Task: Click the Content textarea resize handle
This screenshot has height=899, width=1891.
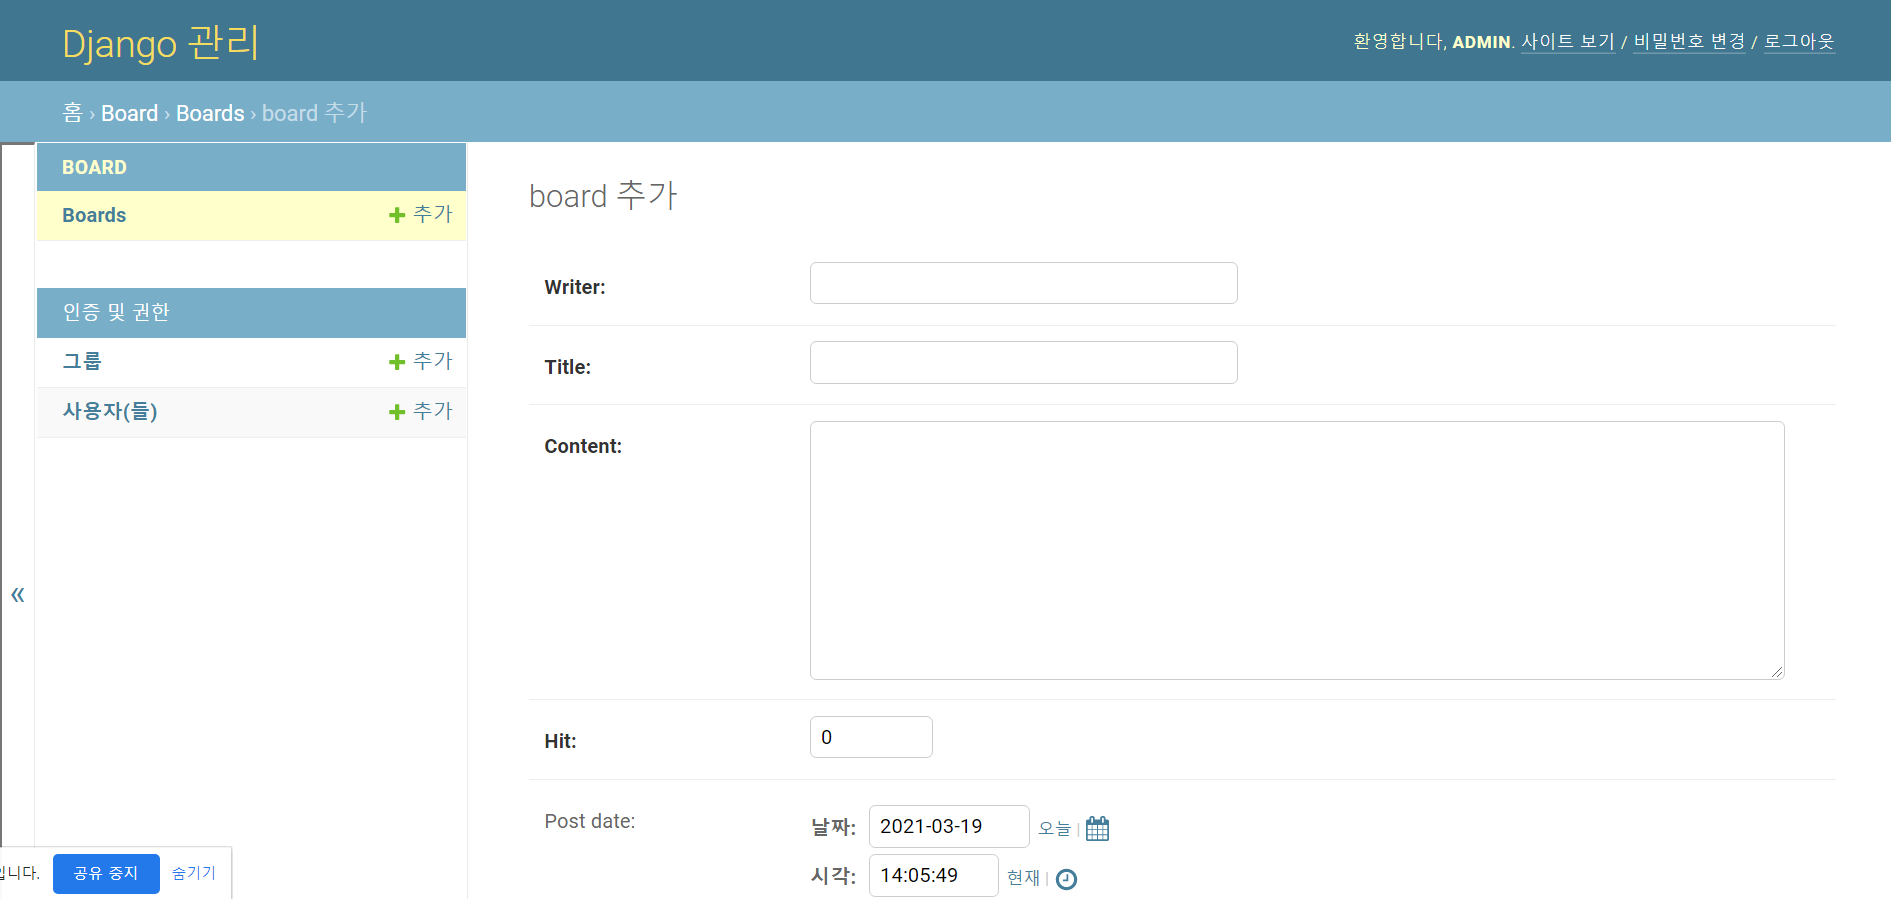Action: 1777,672
